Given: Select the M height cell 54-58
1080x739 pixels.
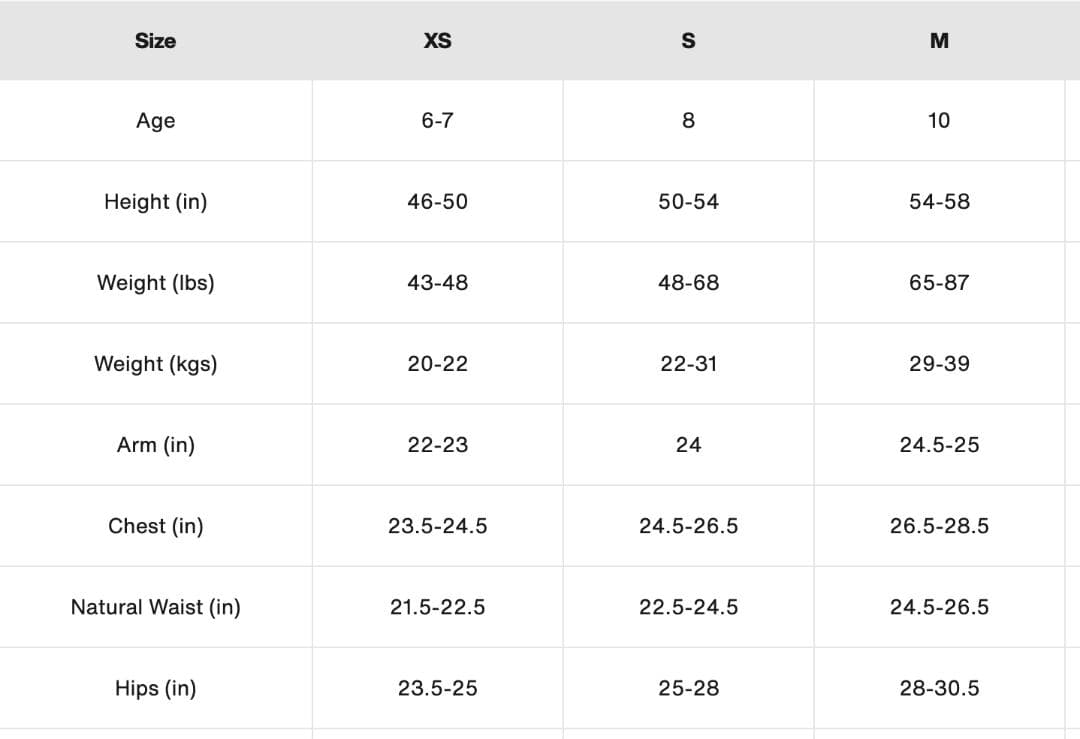Looking at the screenshot, I should coord(939,202).
